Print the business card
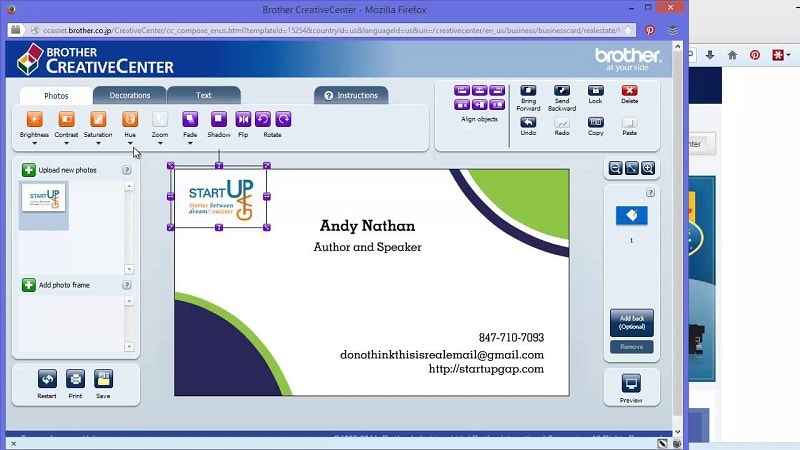Image resolution: width=800 pixels, height=450 pixels. [75, 380]
